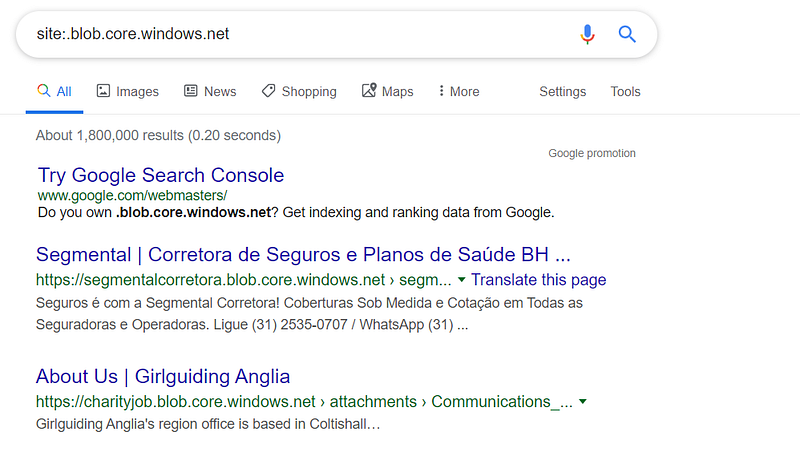
Task: Click the three-dot More icon
Action: tap(441, 91)
